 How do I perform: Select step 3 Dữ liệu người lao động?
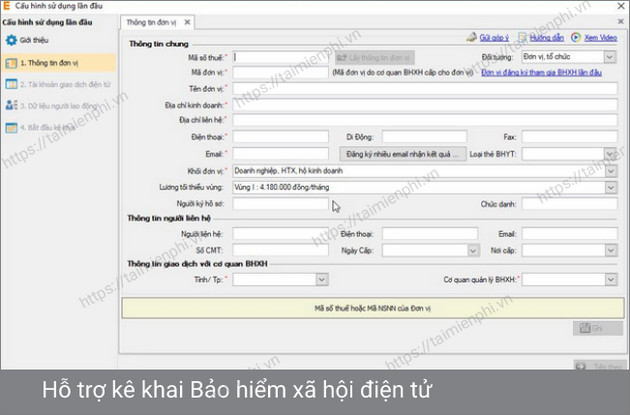point(58,106)
